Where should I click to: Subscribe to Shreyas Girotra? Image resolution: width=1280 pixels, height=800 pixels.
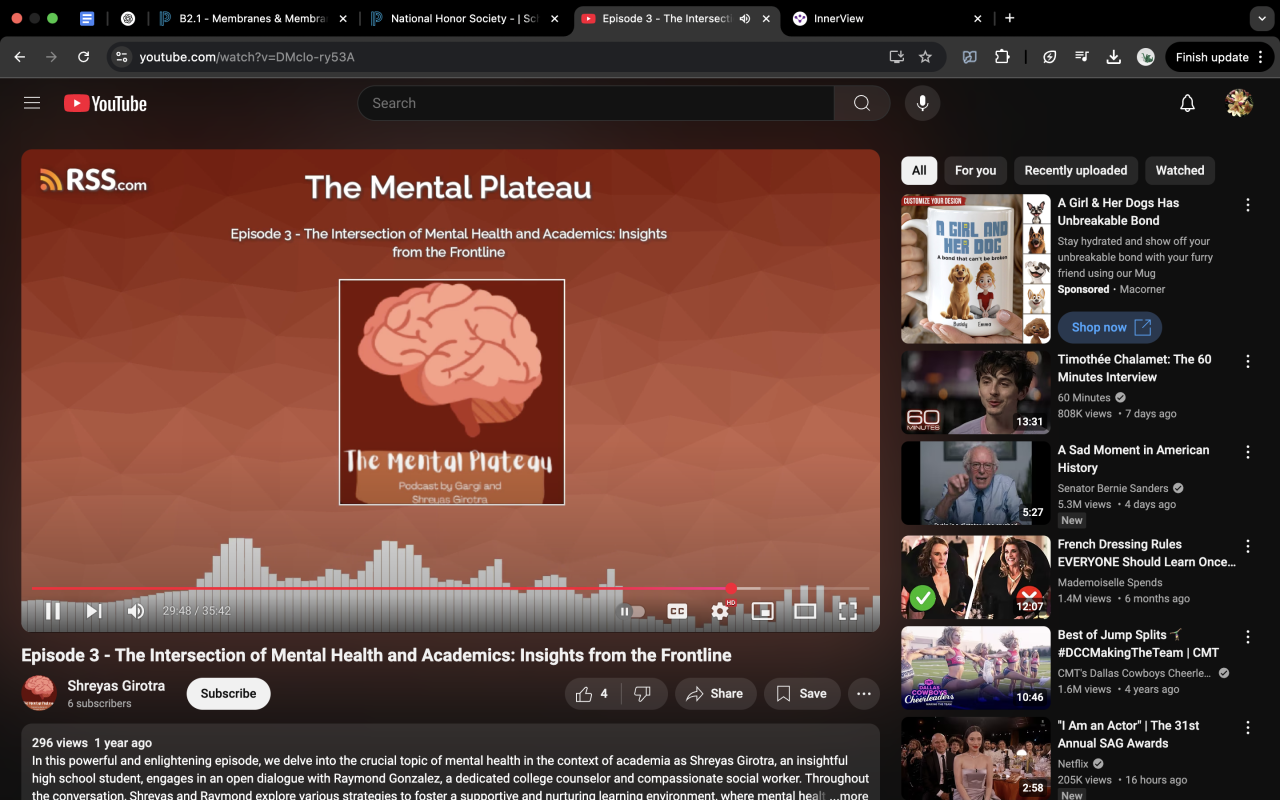coord(228,693)
